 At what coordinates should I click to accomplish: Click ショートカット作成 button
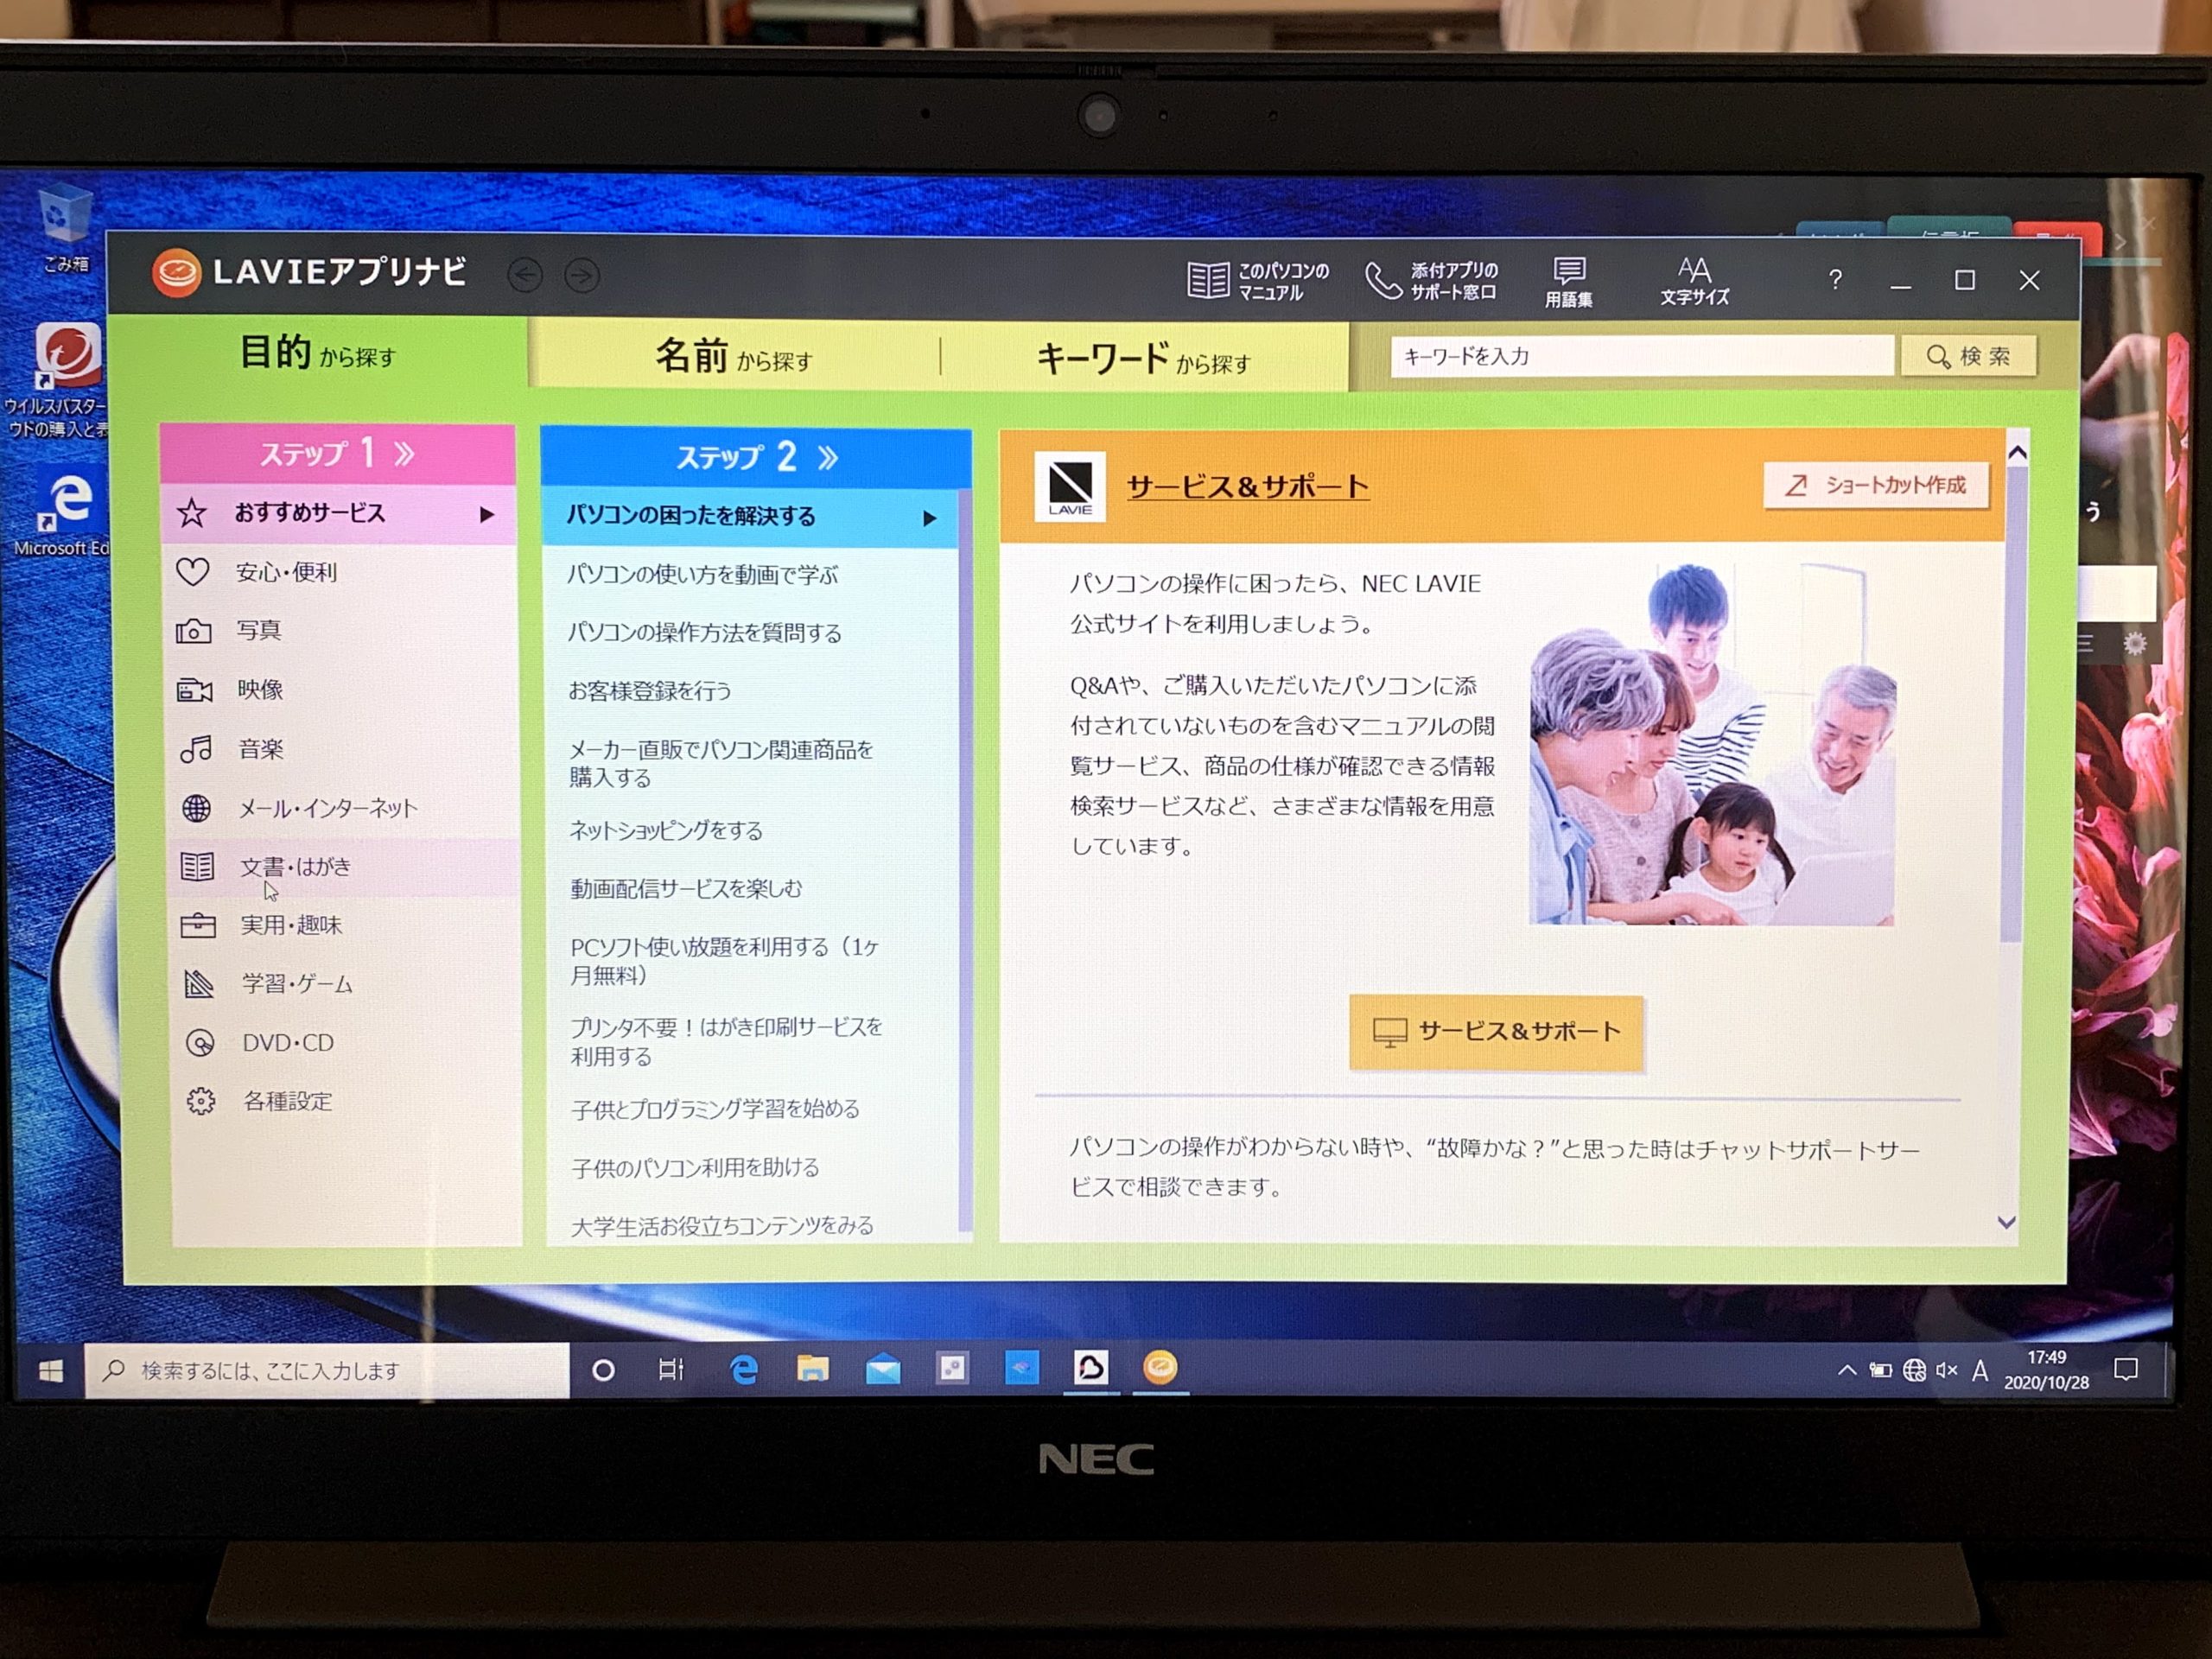coord(1876,486)
